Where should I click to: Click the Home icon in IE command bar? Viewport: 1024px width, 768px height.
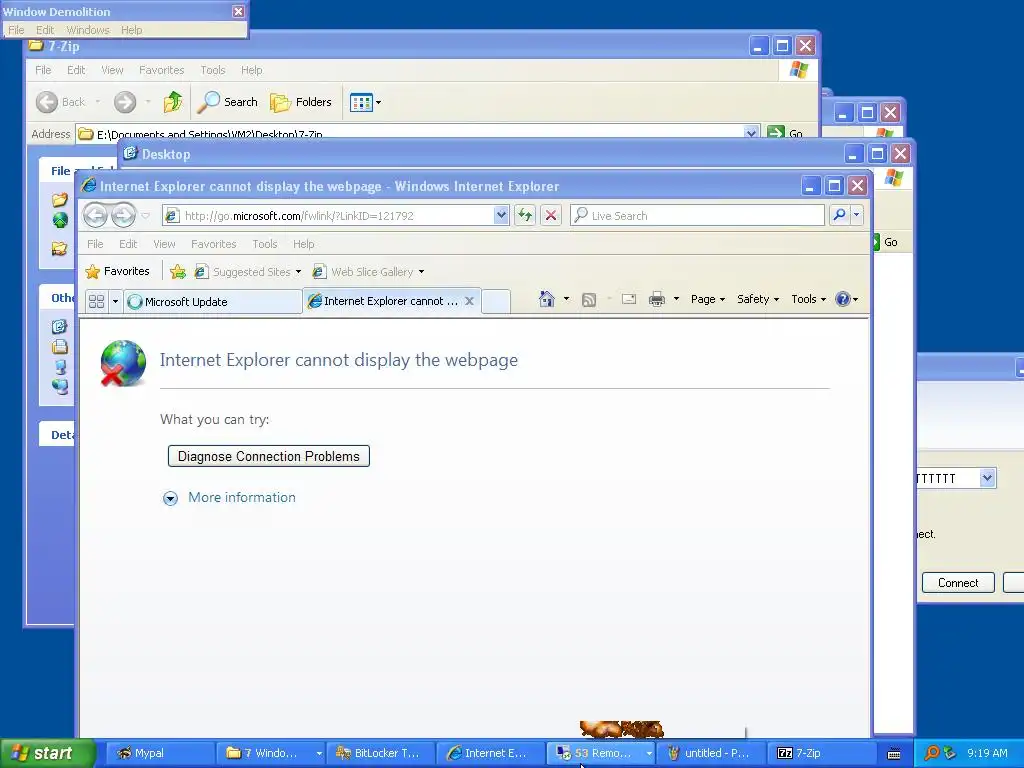[x=547, y=299]
